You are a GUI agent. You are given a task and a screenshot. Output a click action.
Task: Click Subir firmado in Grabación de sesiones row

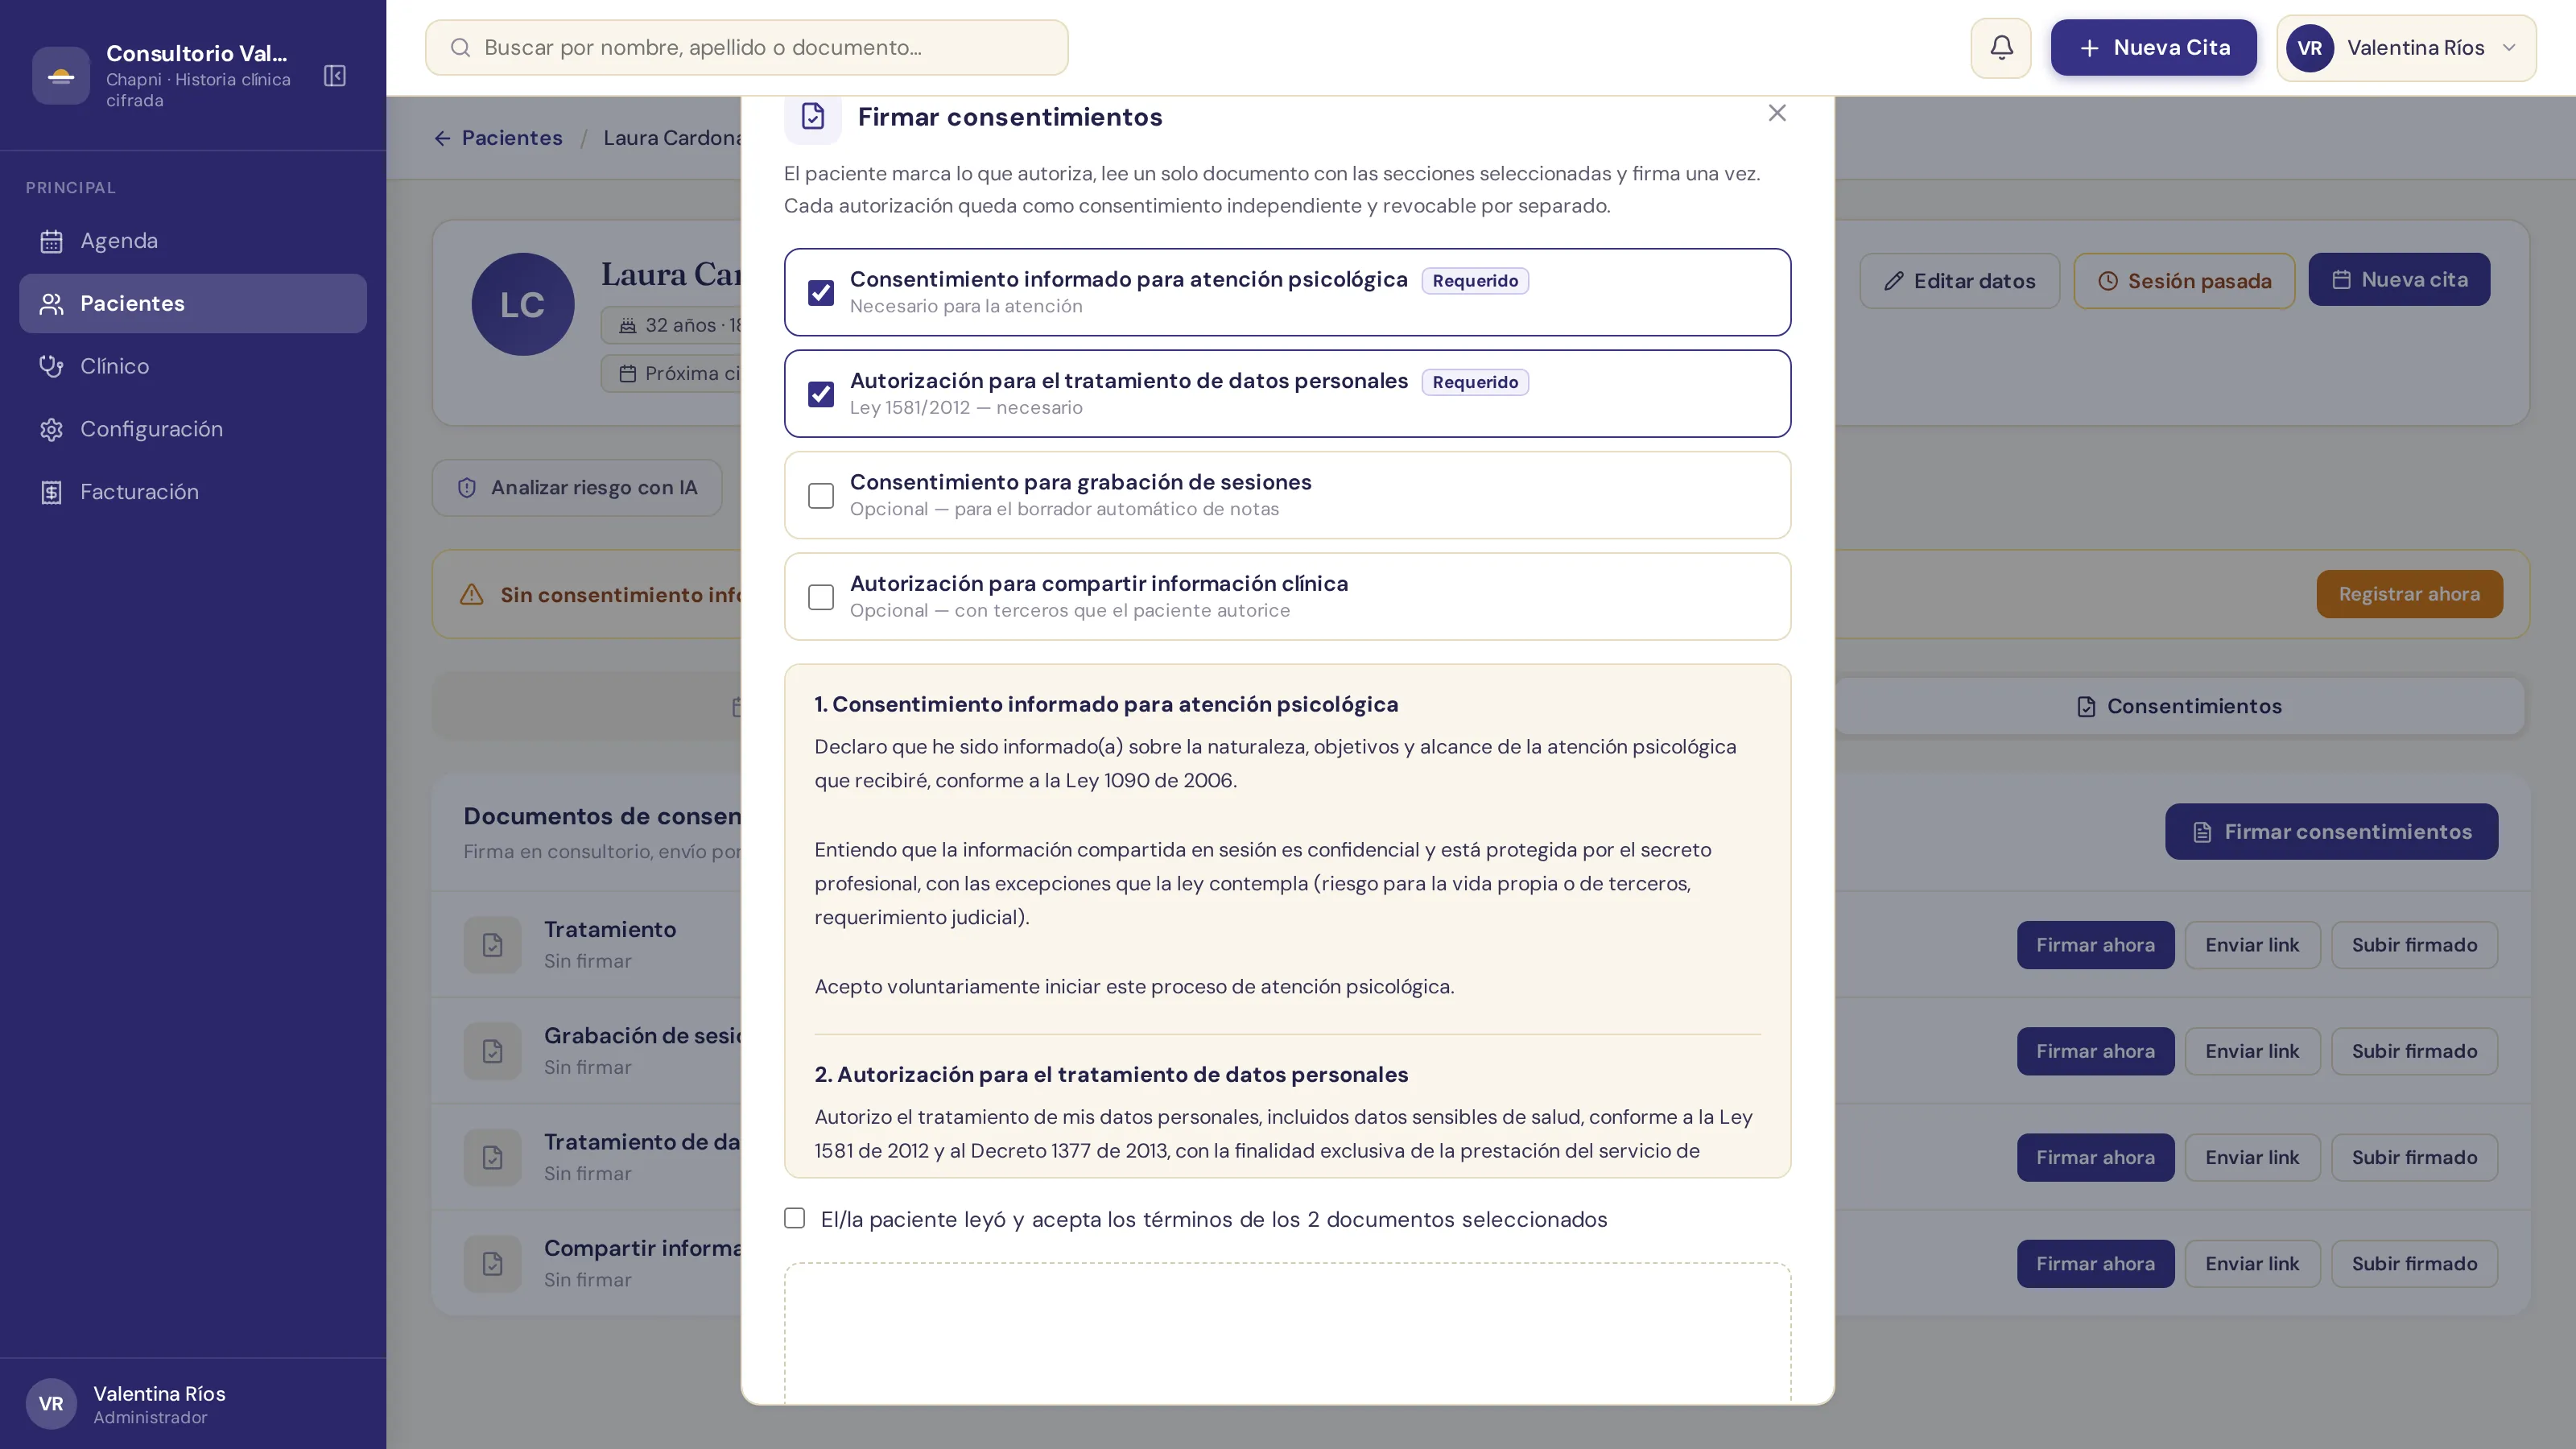coord(2415,1051)
